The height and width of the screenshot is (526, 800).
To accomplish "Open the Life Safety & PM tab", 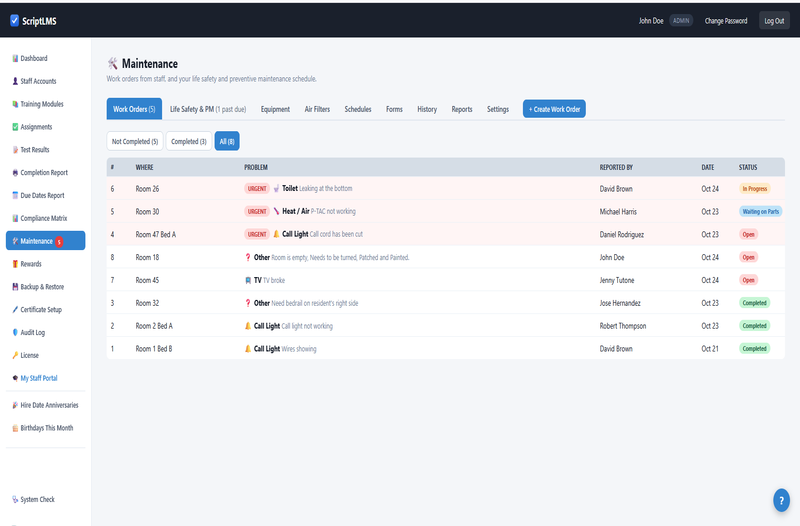I will [x=208, y=109].
